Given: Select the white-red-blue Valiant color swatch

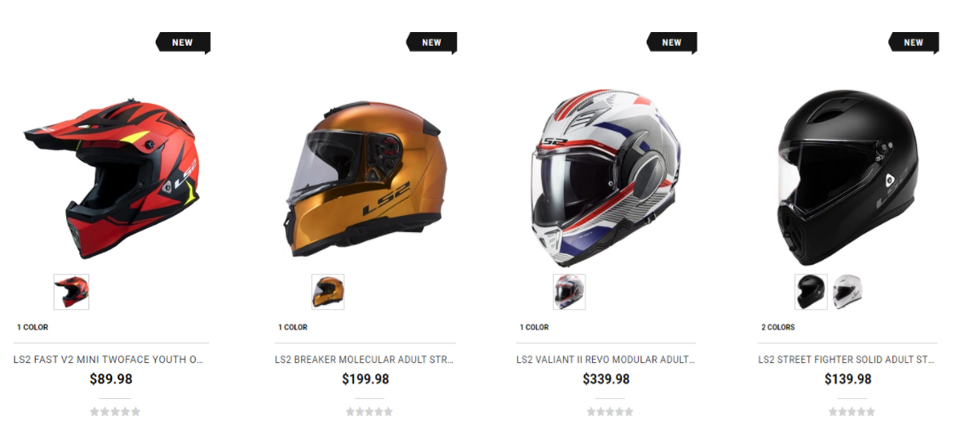Looking at the screenshot, I should click(569, 292).
